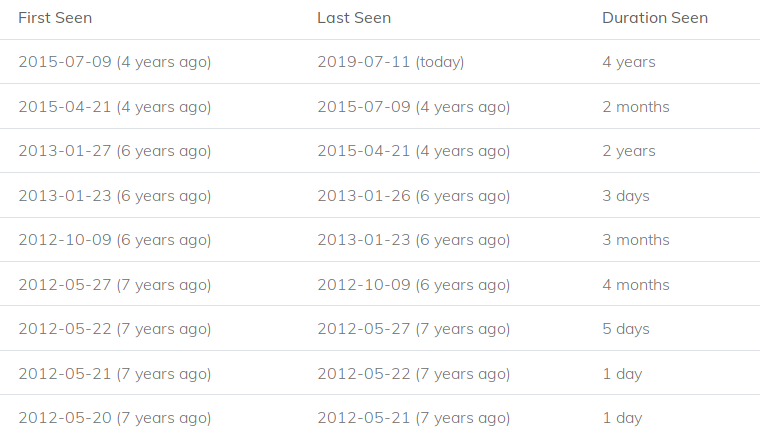Click the Last Seen column header
762x434 pixels.
tap(354, 18)
